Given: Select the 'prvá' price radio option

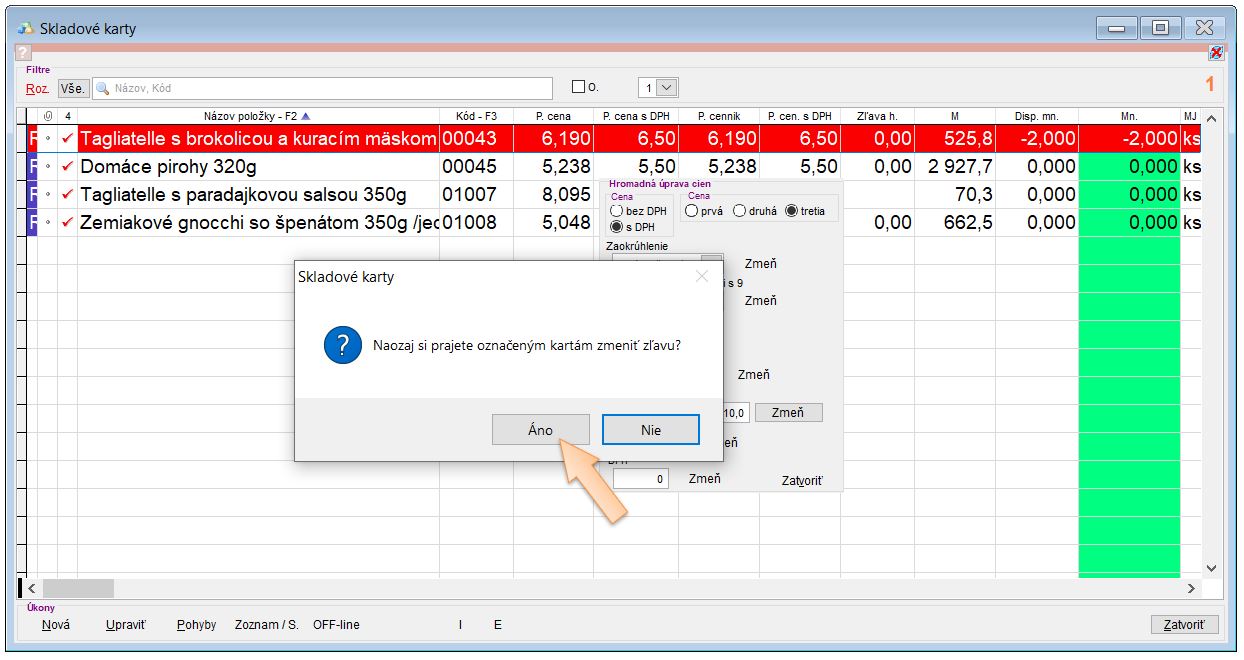Looking at the screenshot, I should click(692, 211).
